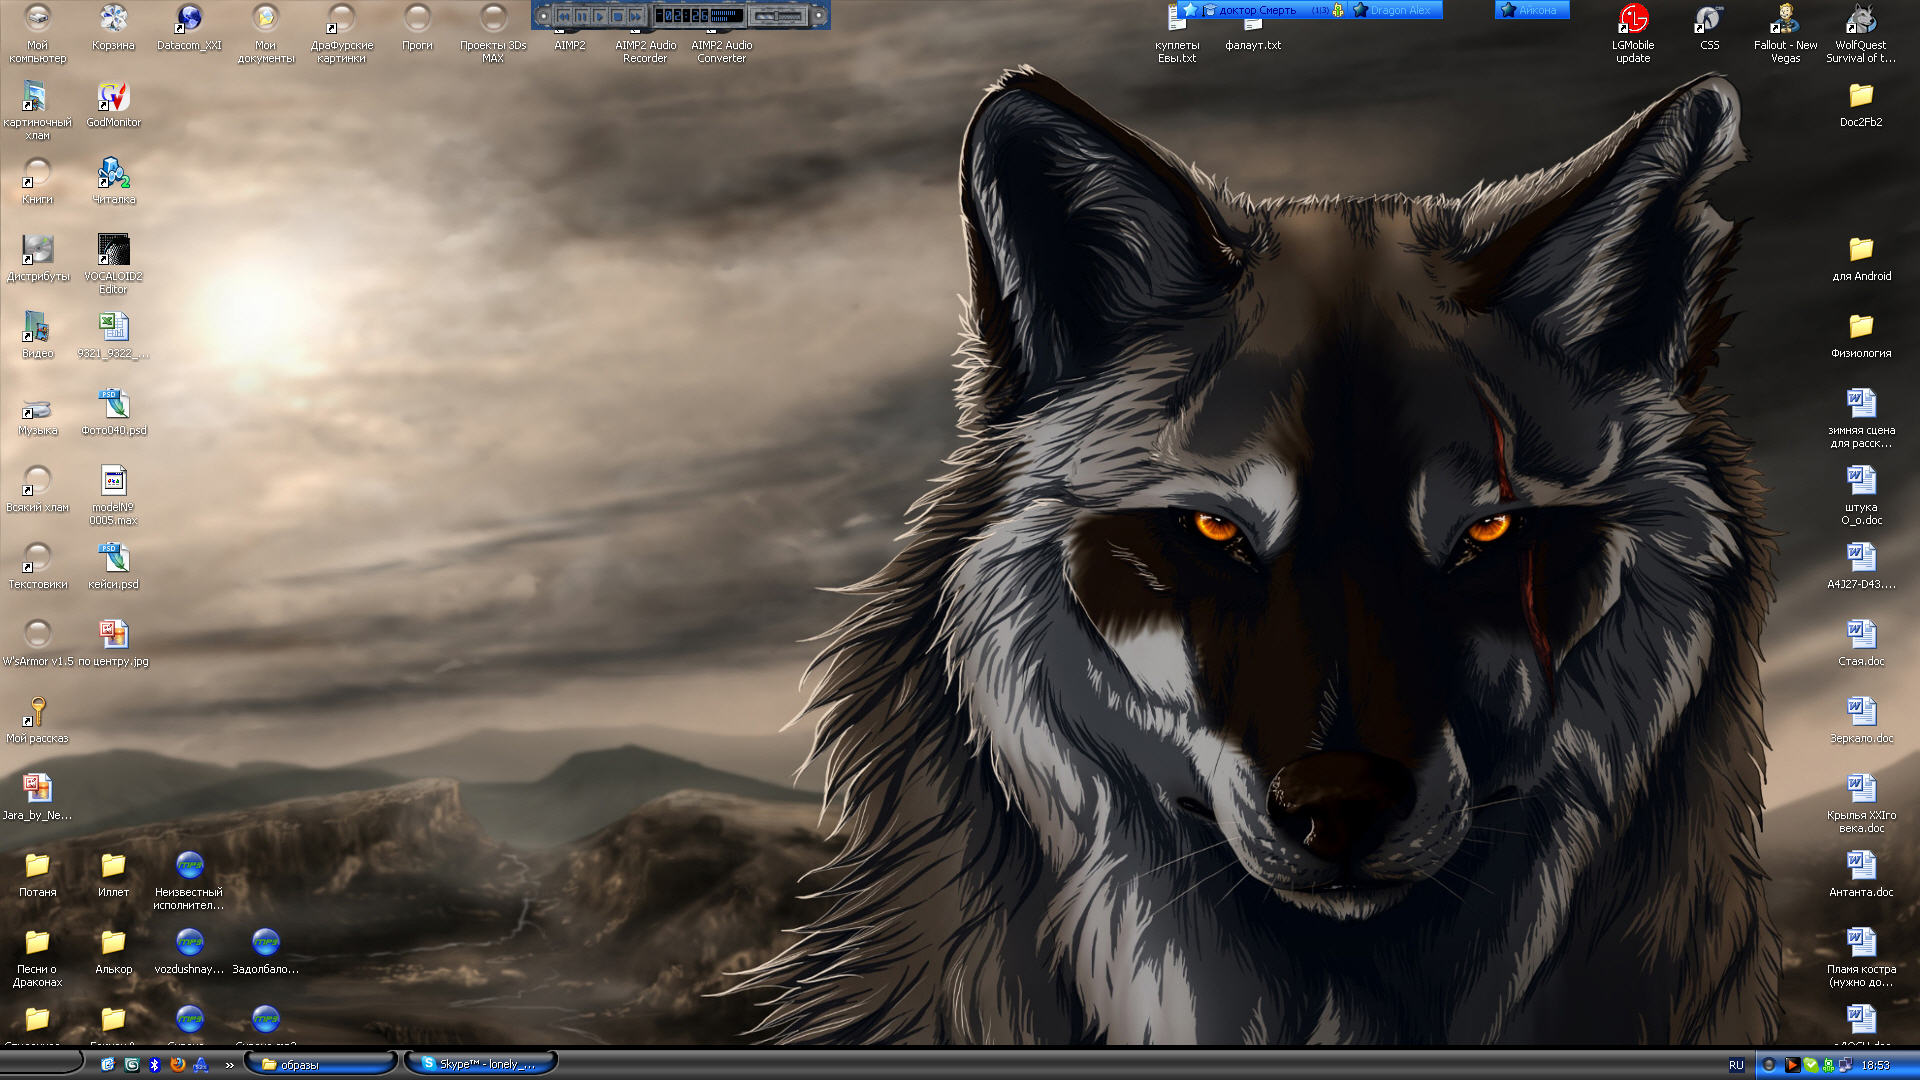Select the Стая.doc Word document

pyautogui.click(x=1861, y=643)
